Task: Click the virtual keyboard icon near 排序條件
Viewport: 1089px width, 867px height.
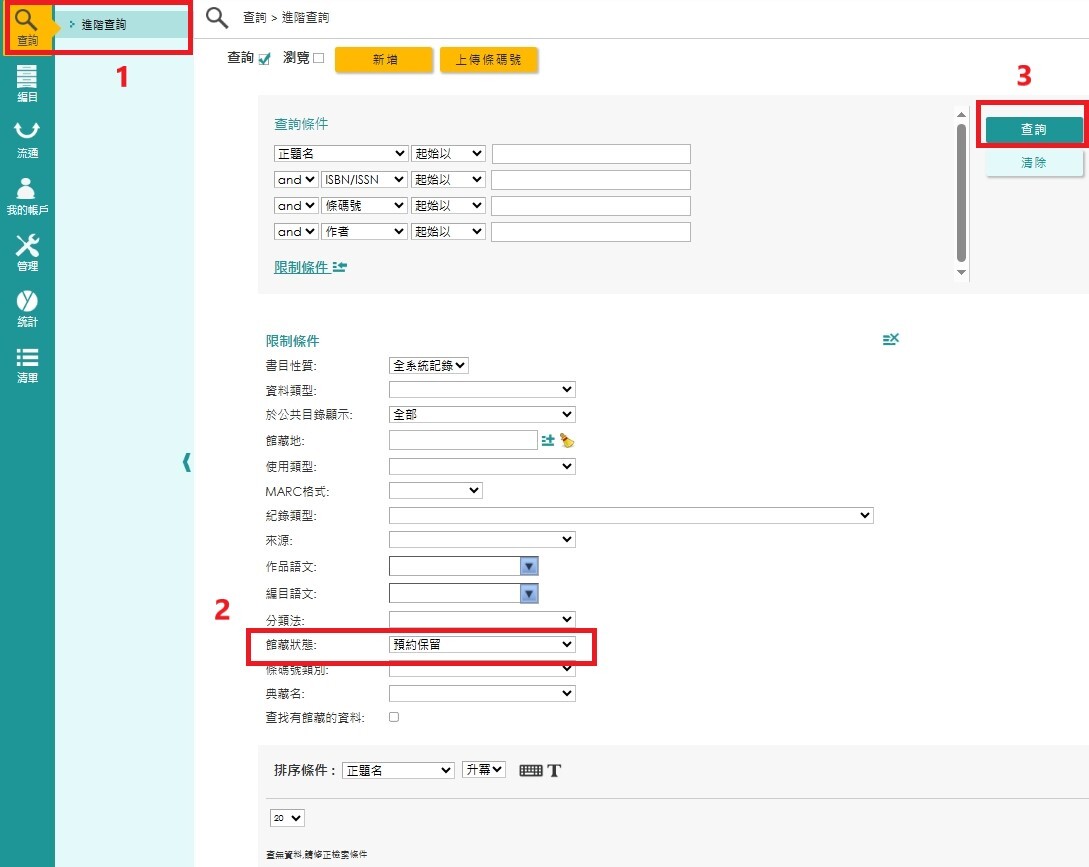Action: point(531,770)
